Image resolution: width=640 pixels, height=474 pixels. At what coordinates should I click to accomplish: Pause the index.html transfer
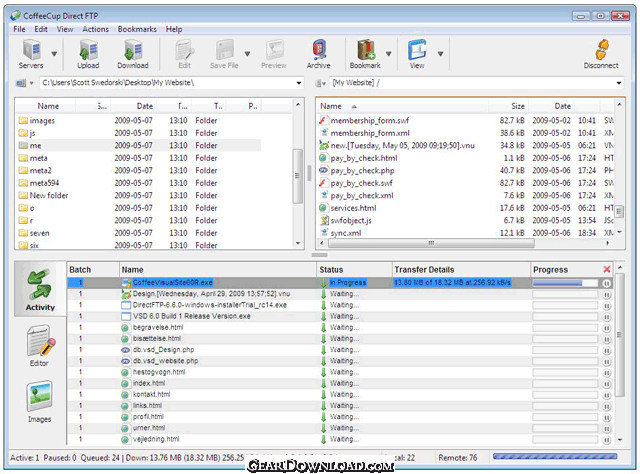[x=607, y=384]
